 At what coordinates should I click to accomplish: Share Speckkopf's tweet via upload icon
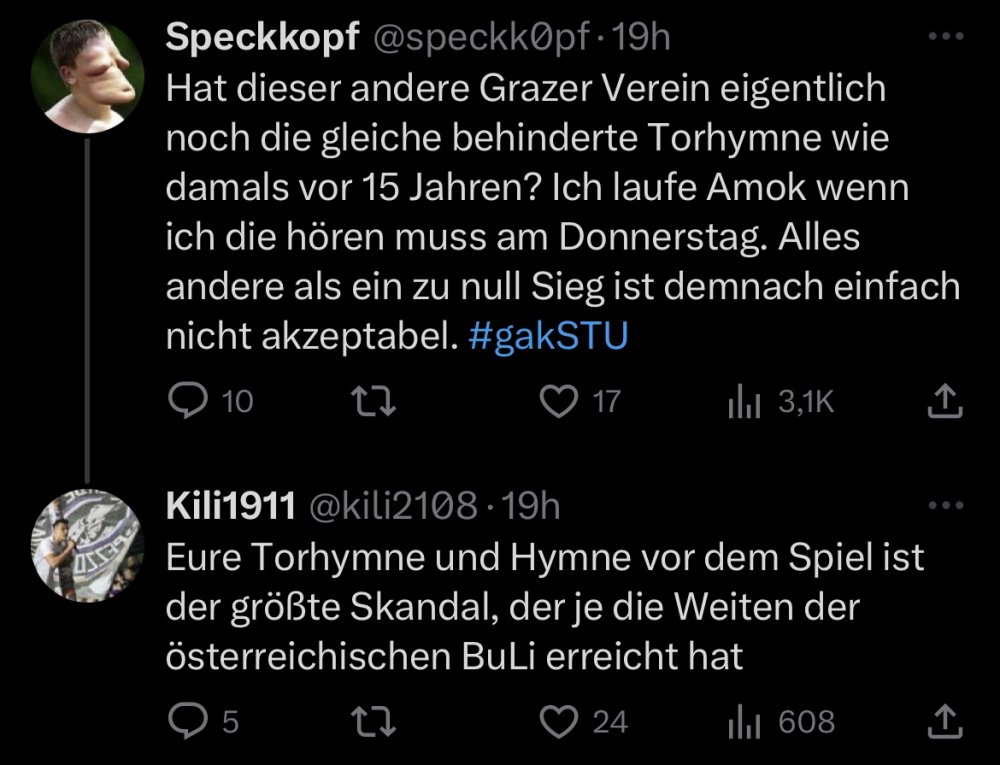(x=946, y=401)
